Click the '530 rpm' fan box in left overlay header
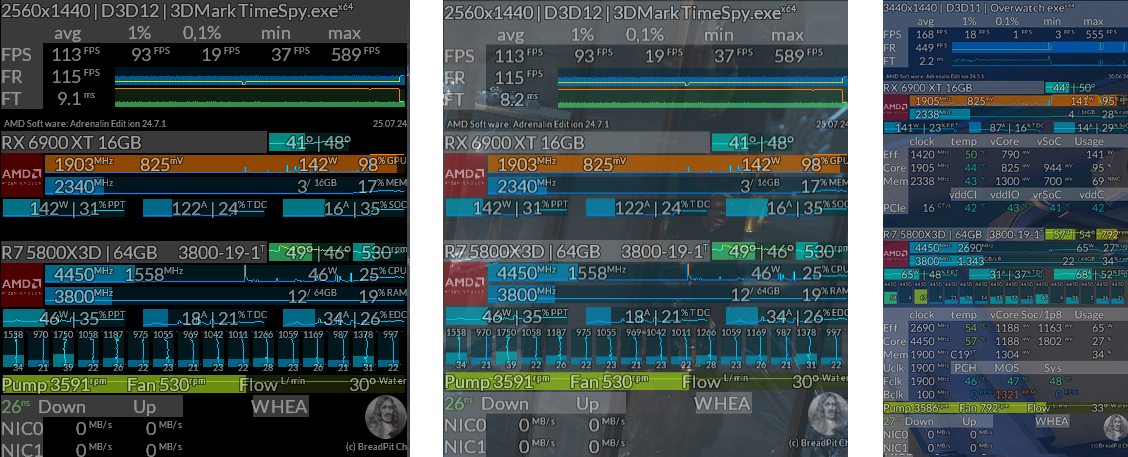This screenshot has height=457, width=1128. [380, 253]
